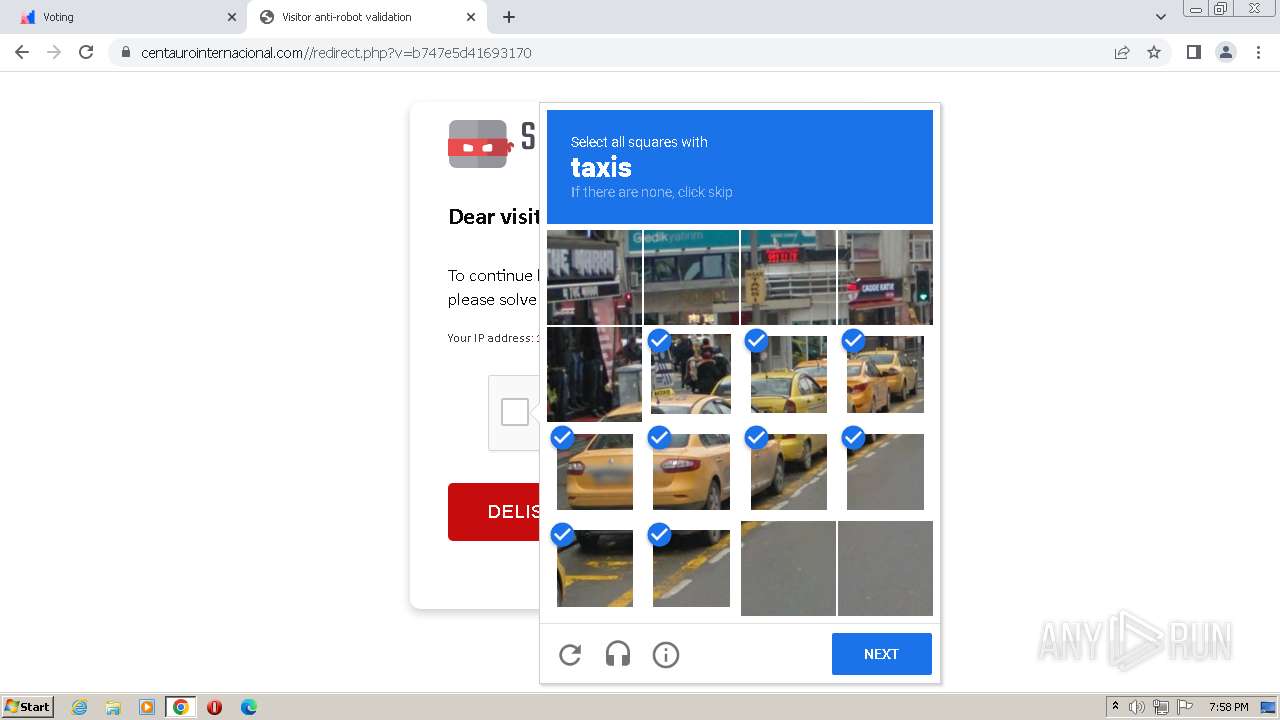Open the media player taskbar icon
1280x720 pixels.
147,707
